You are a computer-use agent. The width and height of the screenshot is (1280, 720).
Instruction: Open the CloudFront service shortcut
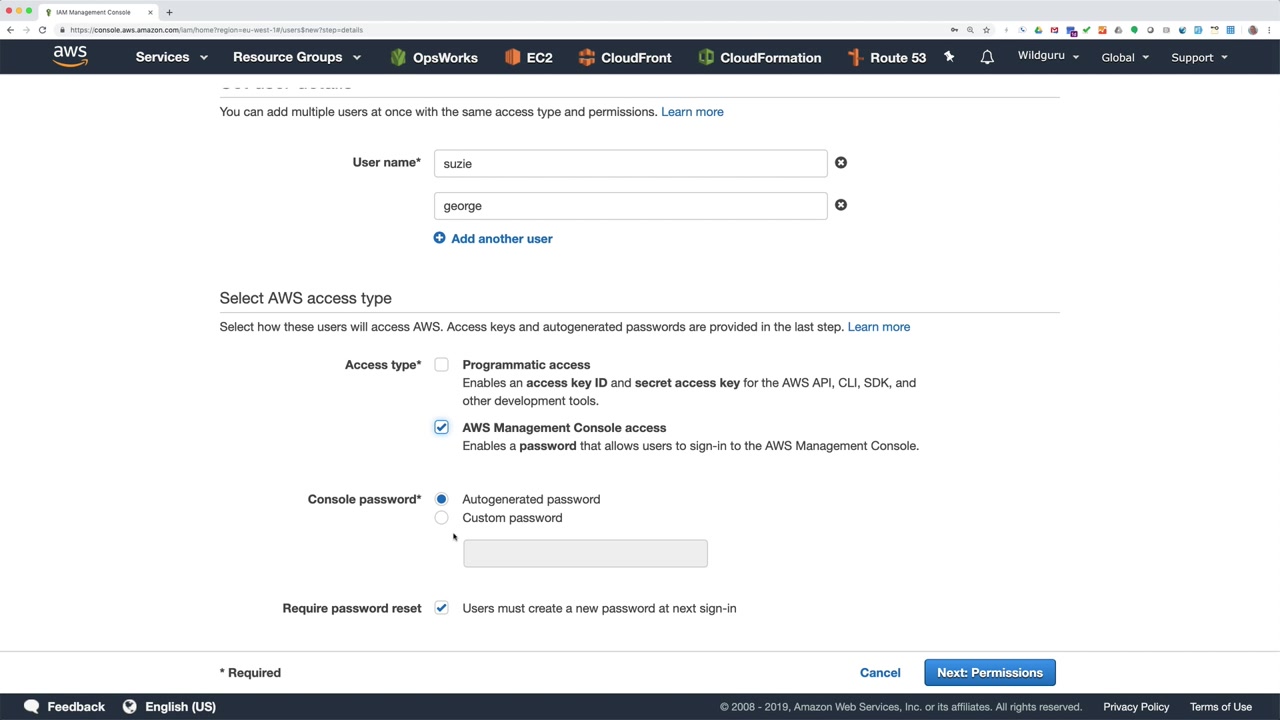tap(625, 57)
